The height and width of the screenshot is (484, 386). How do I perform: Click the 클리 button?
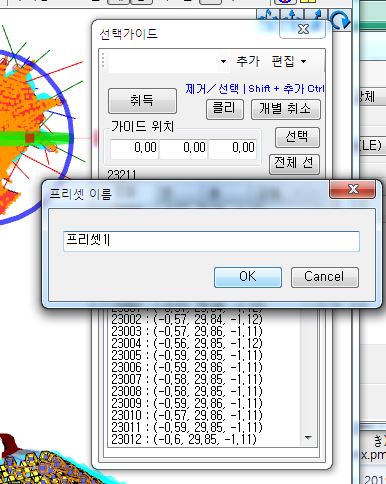225,109
